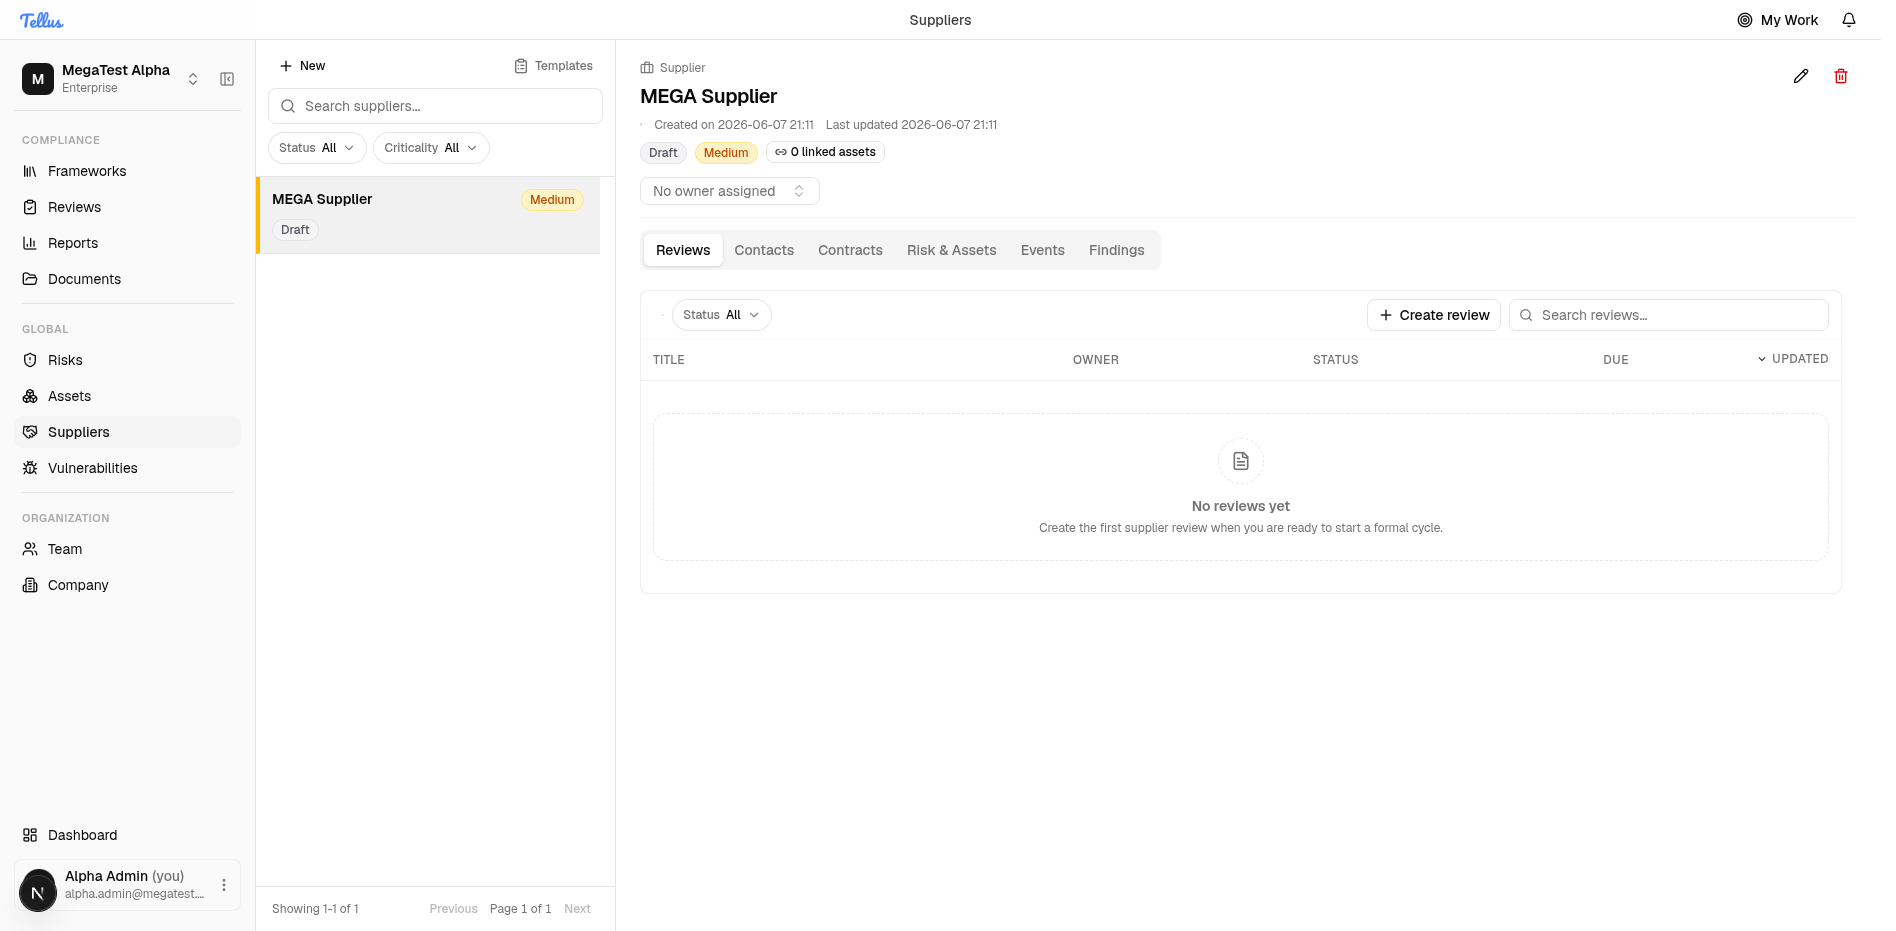Open the notifications bell
The height and width of the screenshot is (931, 1896).
tap(1849, 20)
